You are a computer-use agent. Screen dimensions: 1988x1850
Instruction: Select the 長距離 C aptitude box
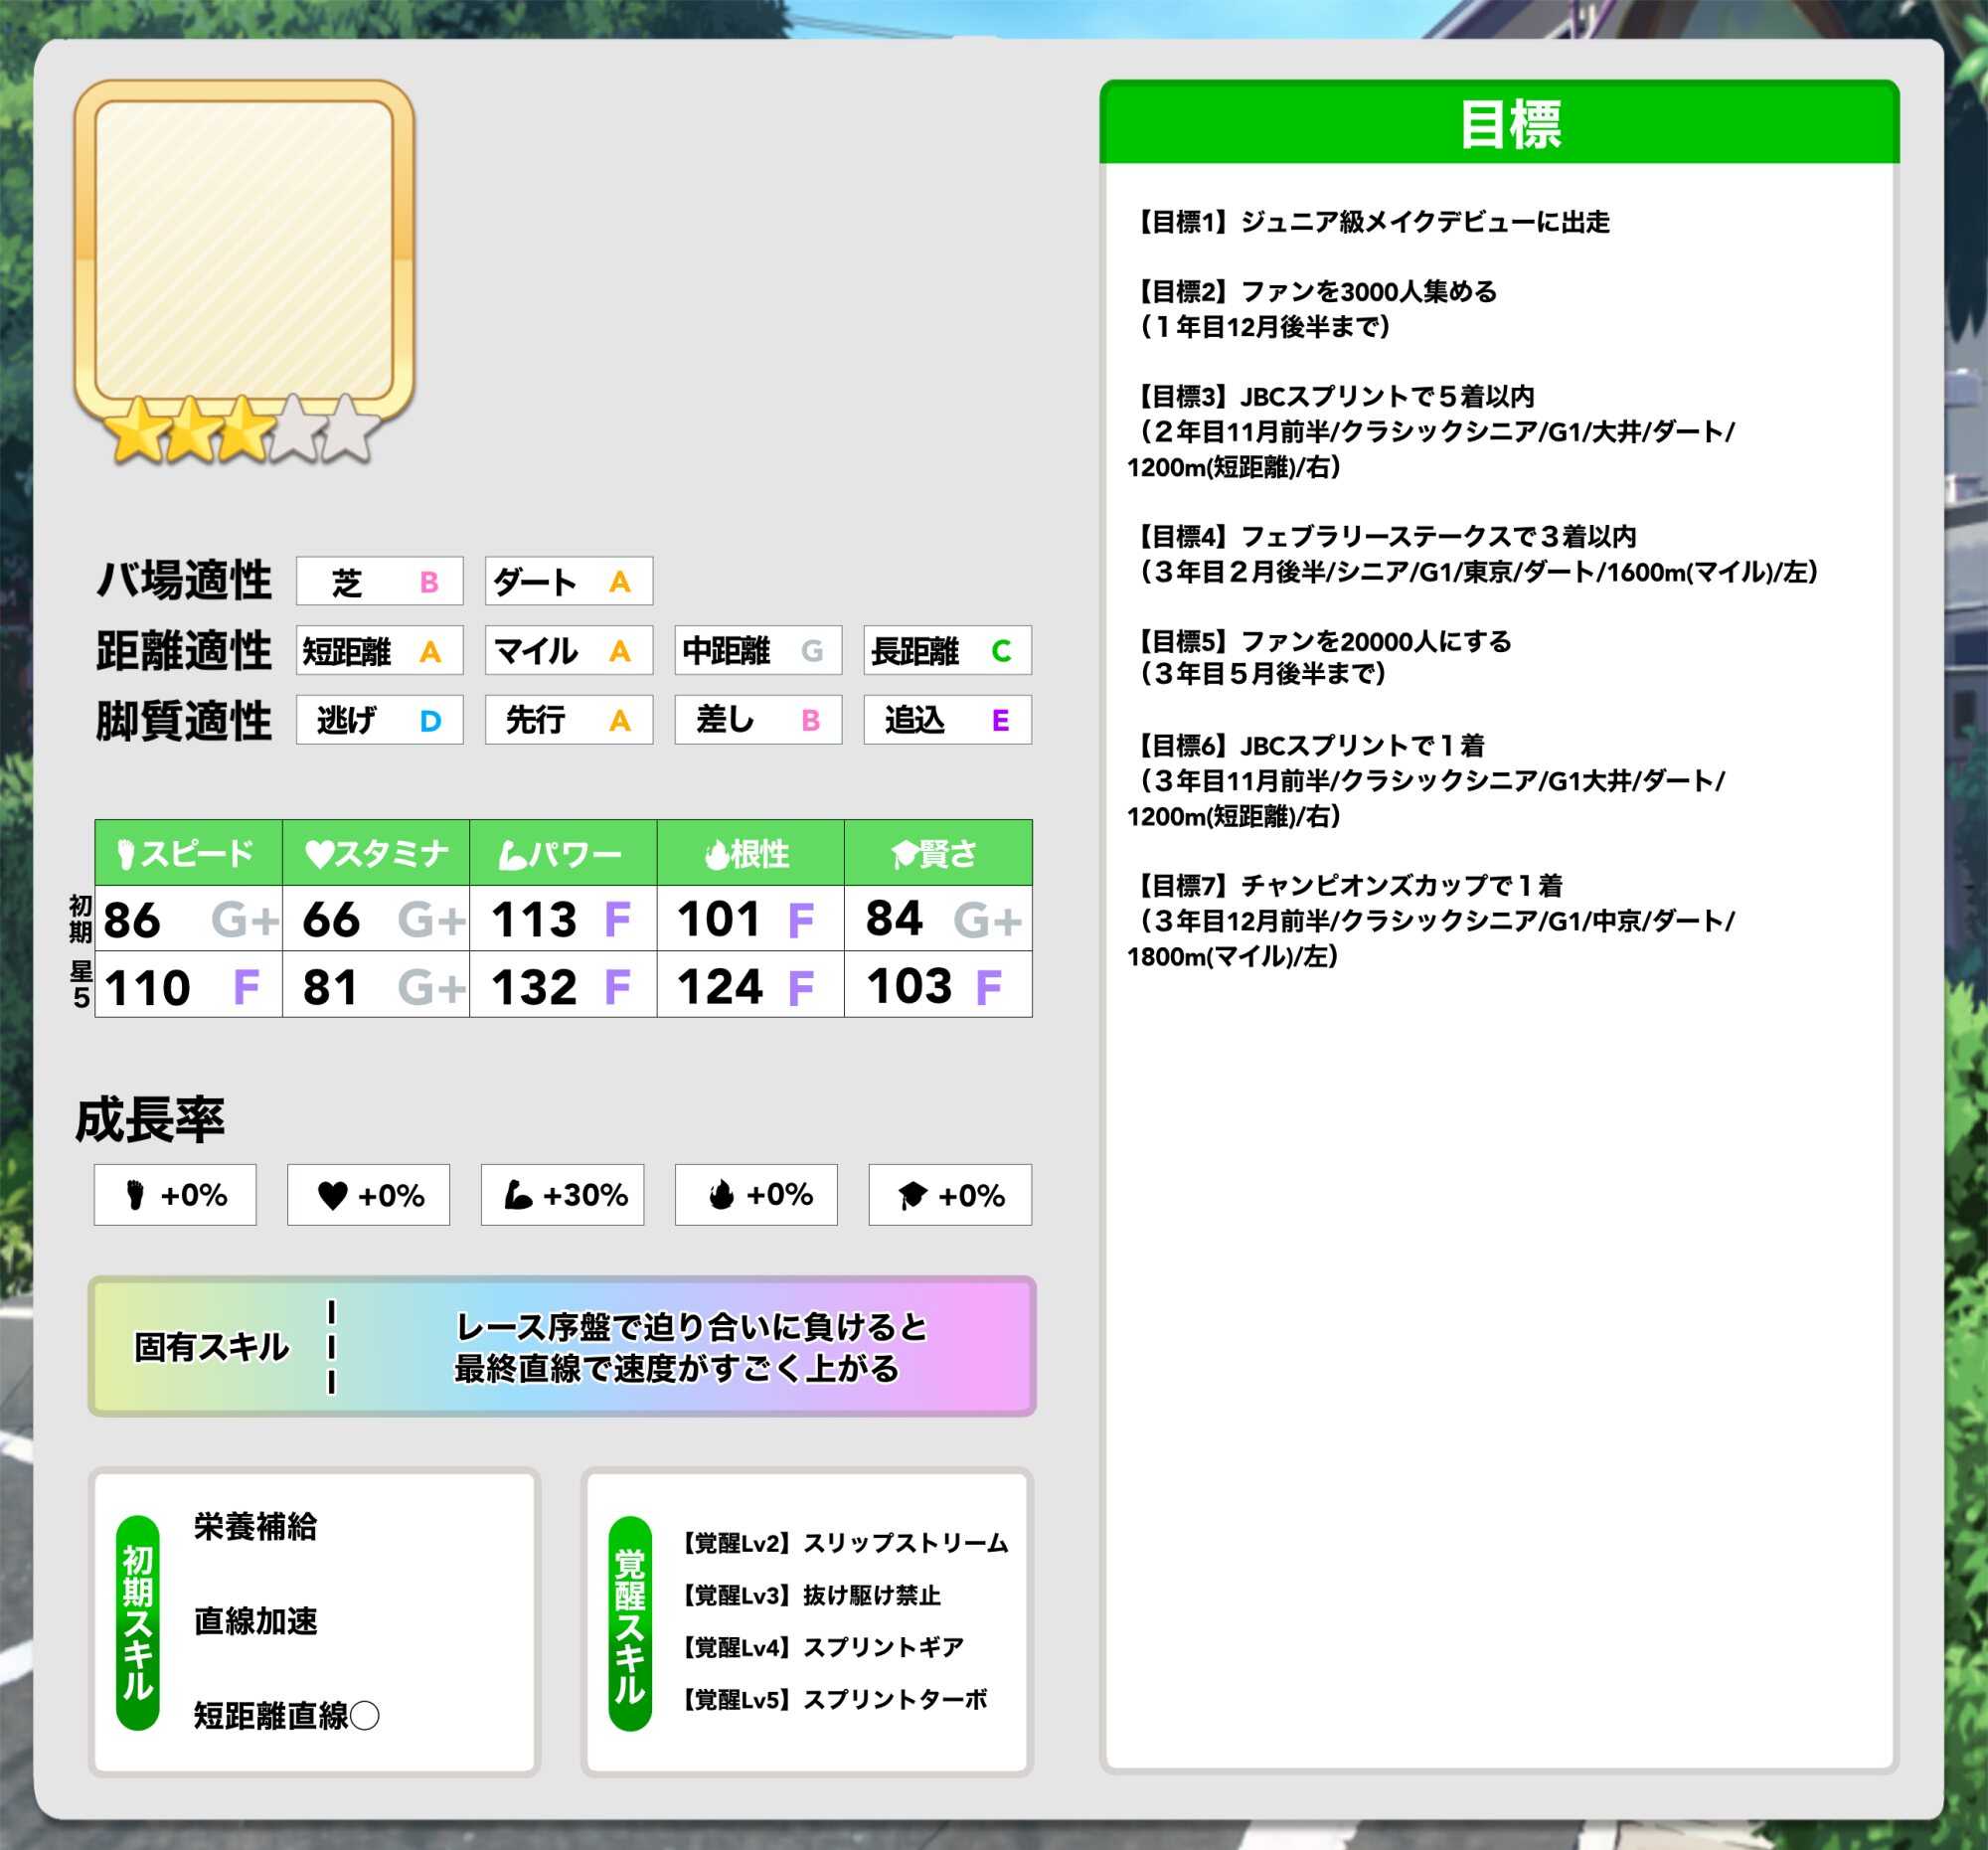click(x=948, y=650)
